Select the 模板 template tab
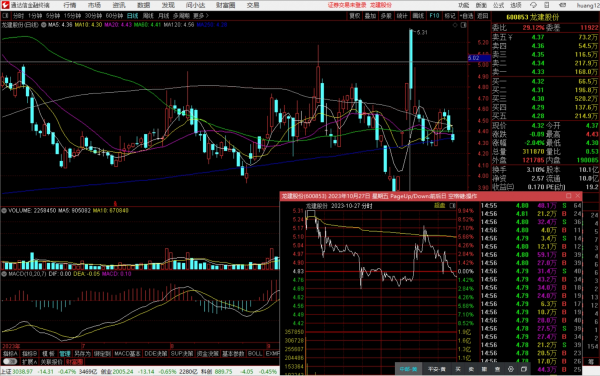 [48, 354]
